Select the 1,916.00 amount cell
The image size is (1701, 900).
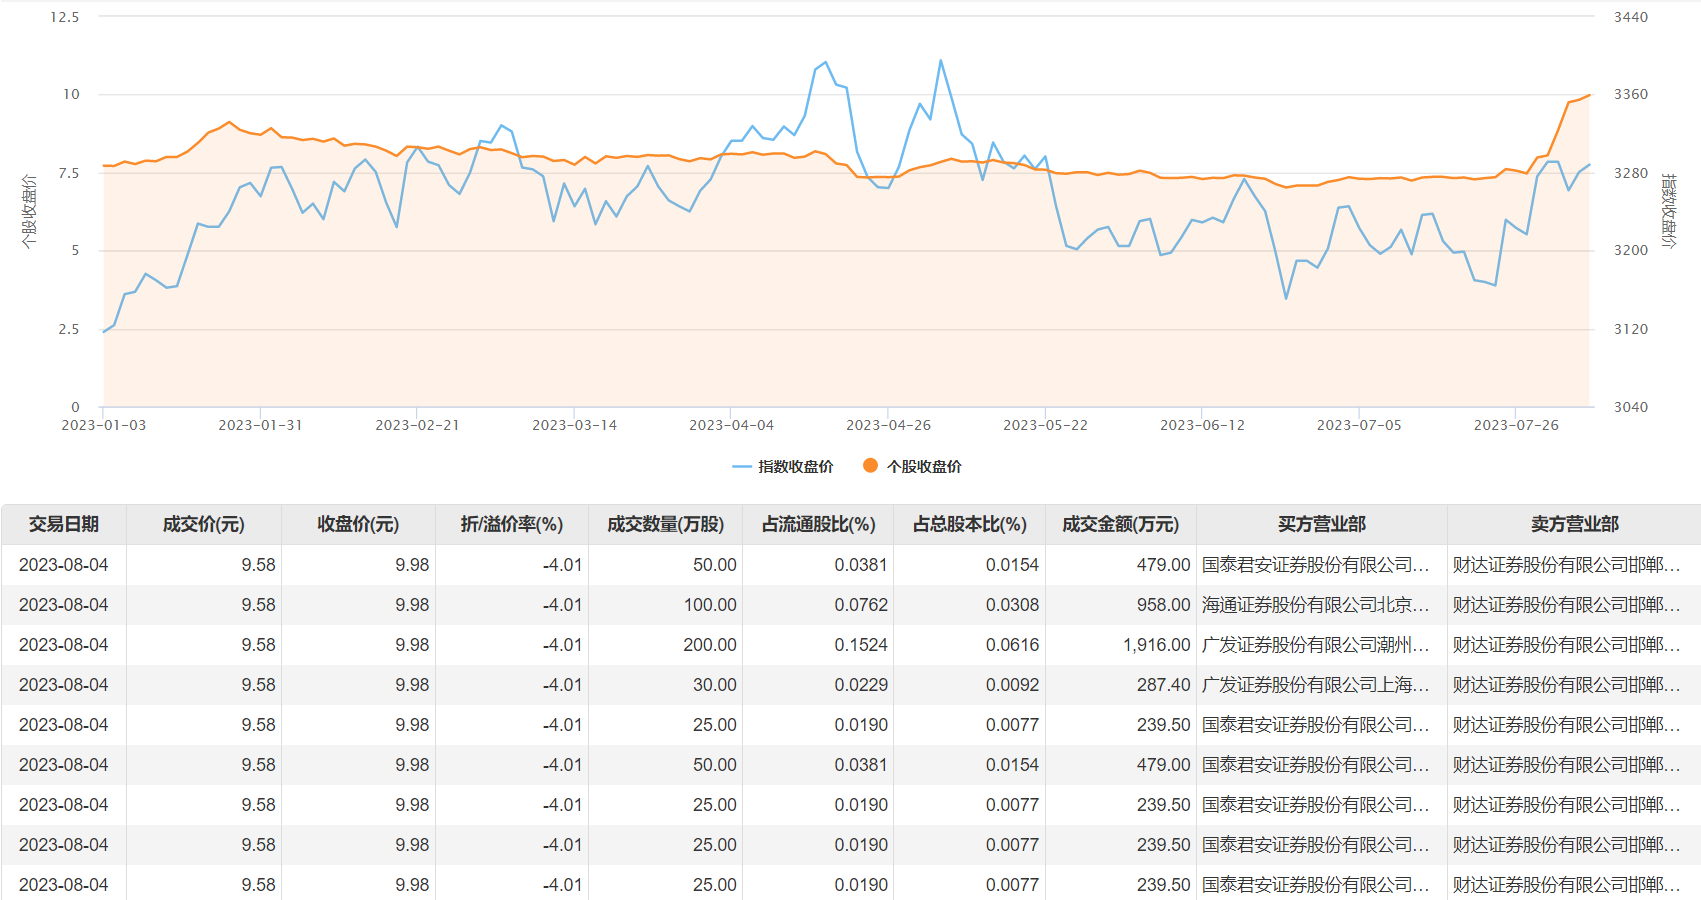coord(1156,645)
